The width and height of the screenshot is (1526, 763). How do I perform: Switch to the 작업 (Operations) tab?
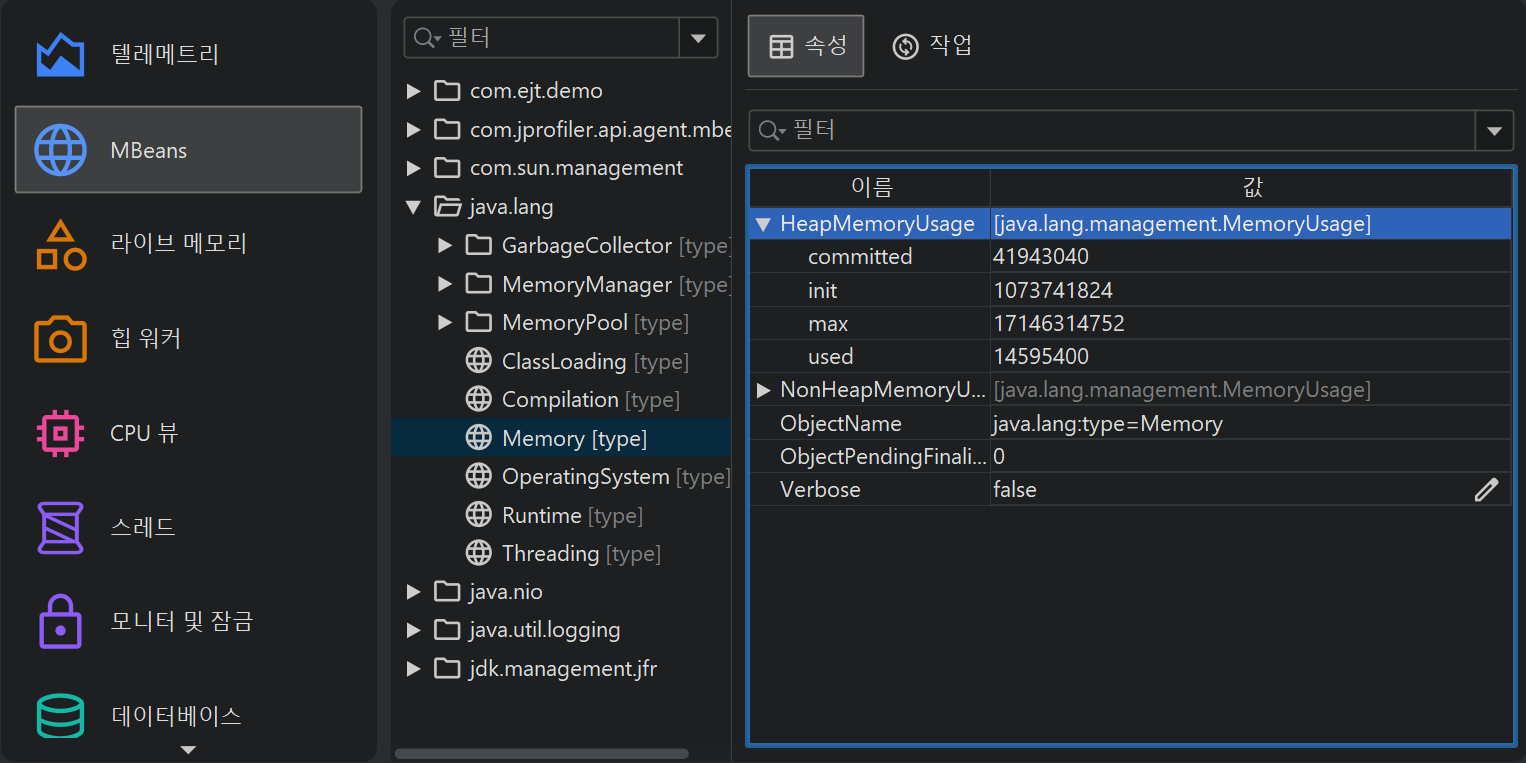coord(932,46)
